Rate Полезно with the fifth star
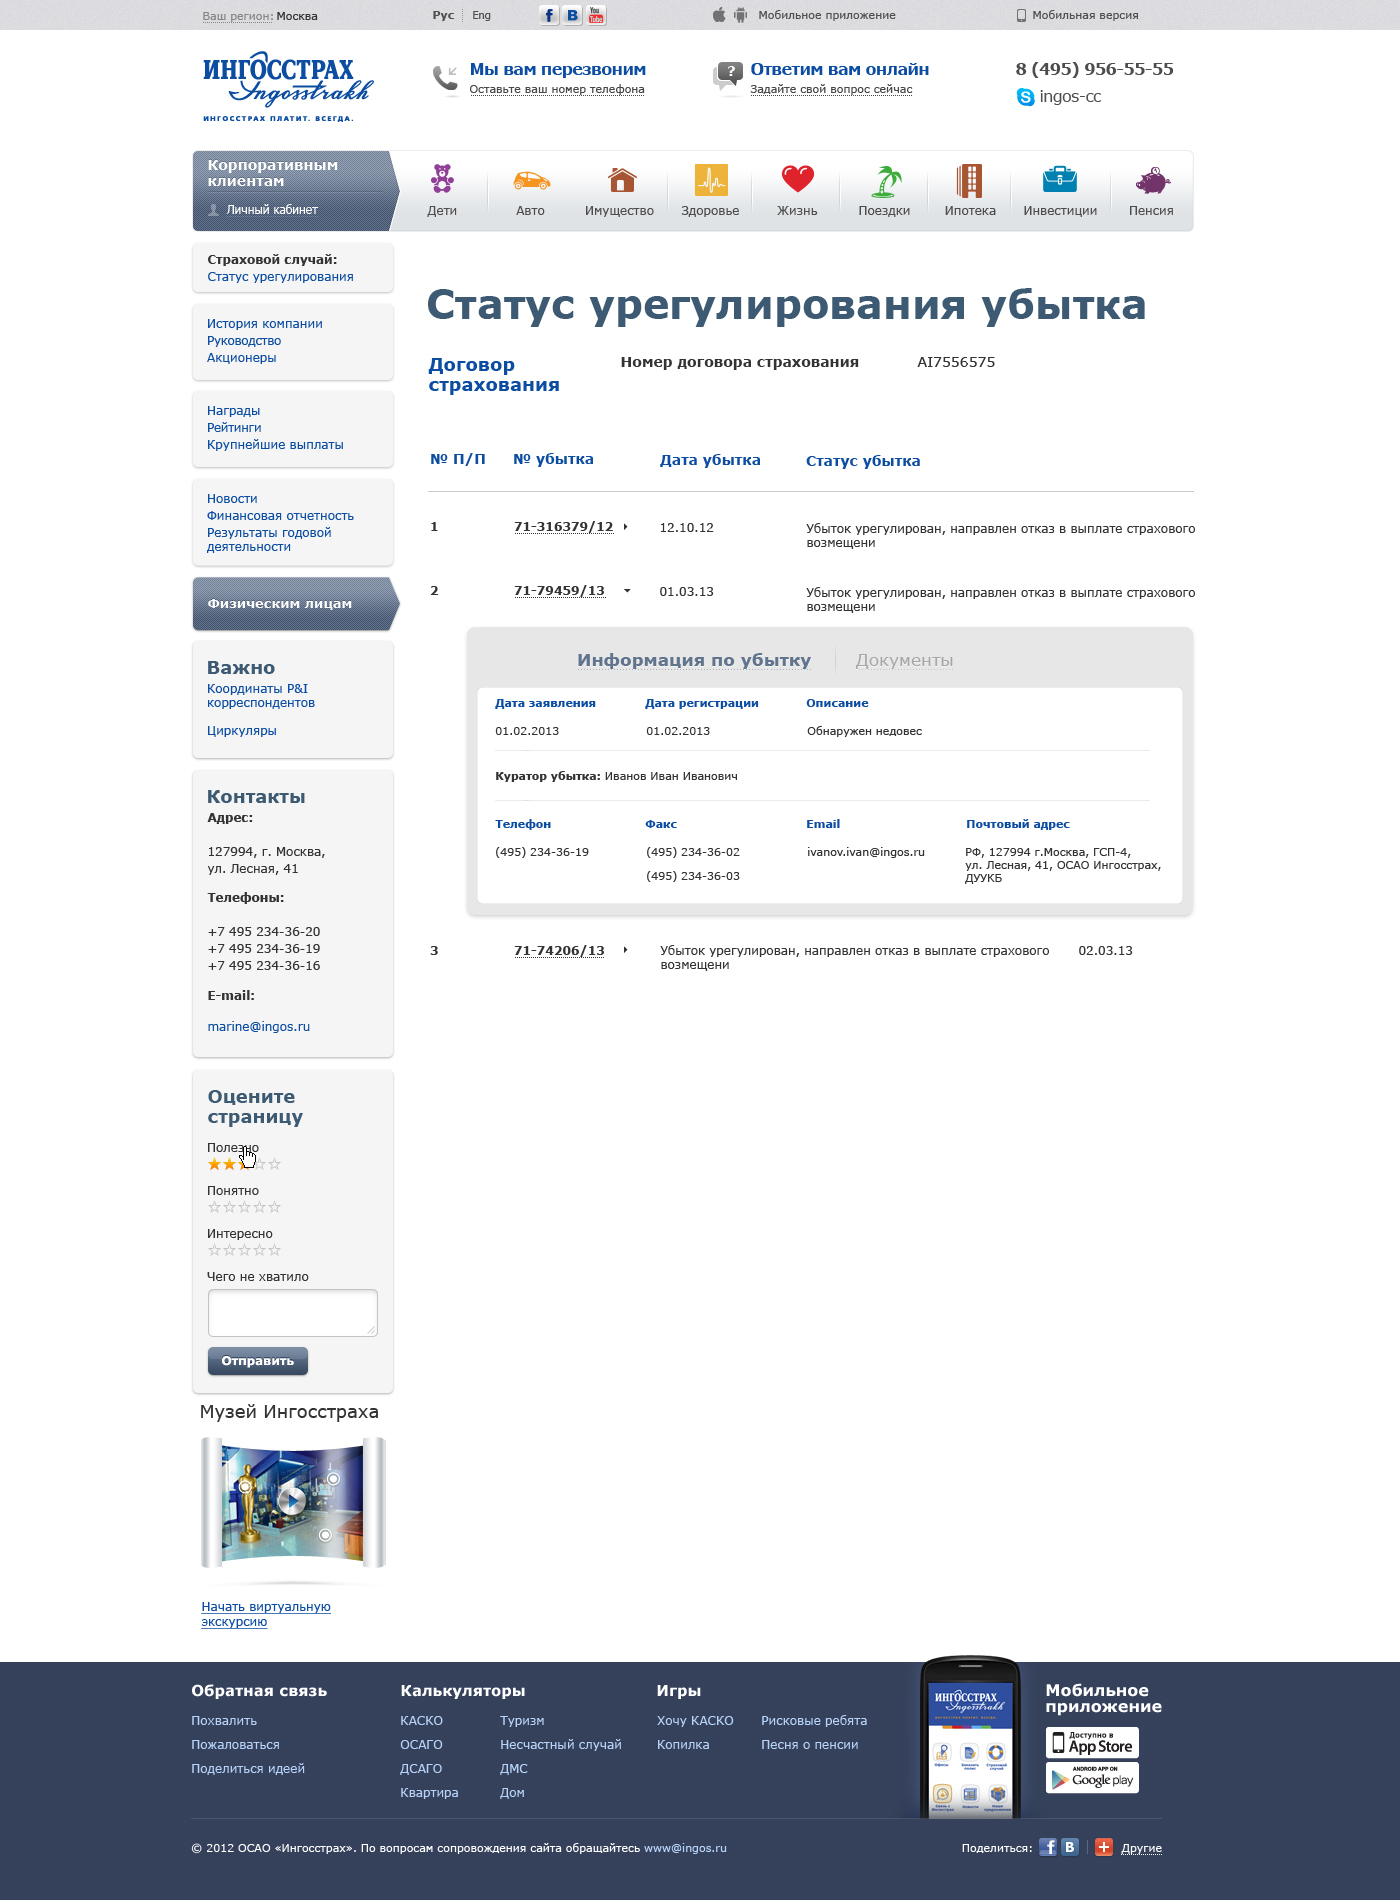This screenshot has height=1900, width=1400. tap(275, 1164)
